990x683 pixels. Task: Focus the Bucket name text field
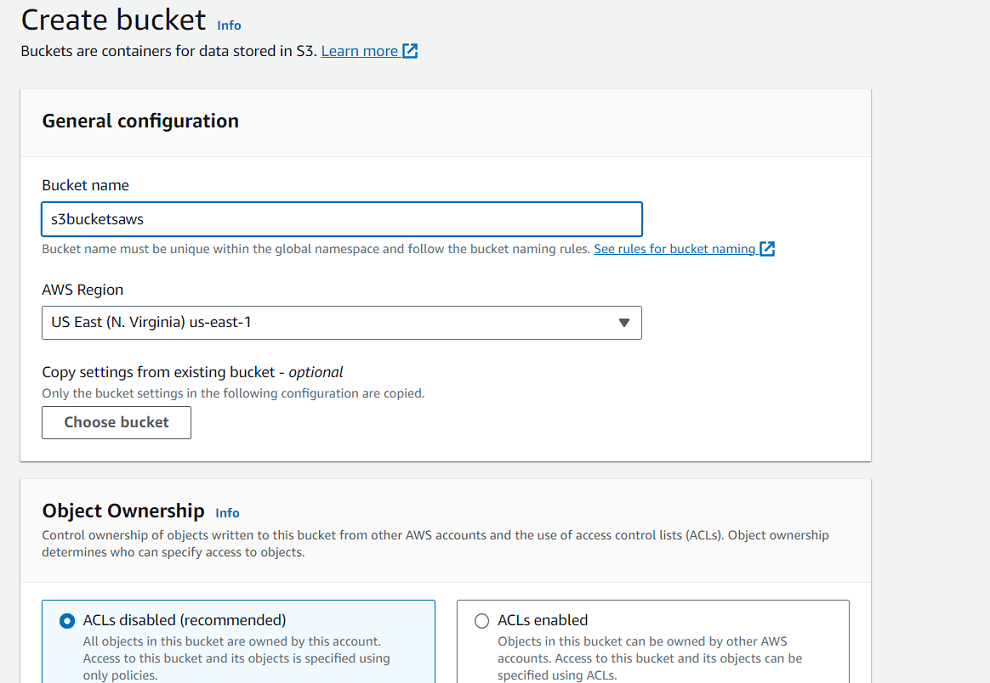pyautogui.click(x=341, y=219)
